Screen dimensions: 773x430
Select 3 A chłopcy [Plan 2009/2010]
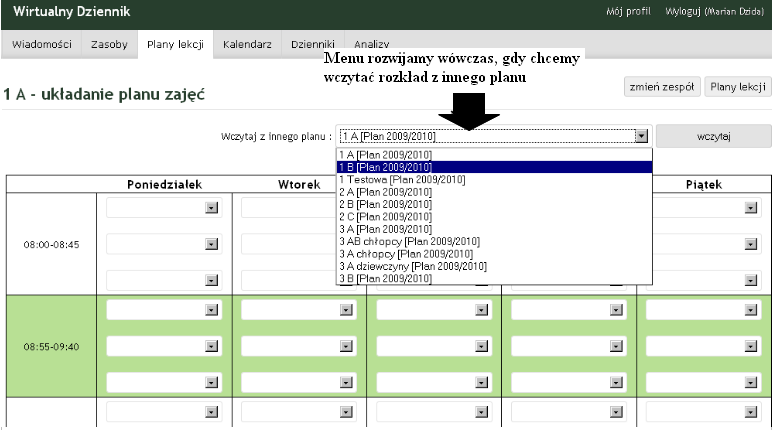click(x=494, y=254)
